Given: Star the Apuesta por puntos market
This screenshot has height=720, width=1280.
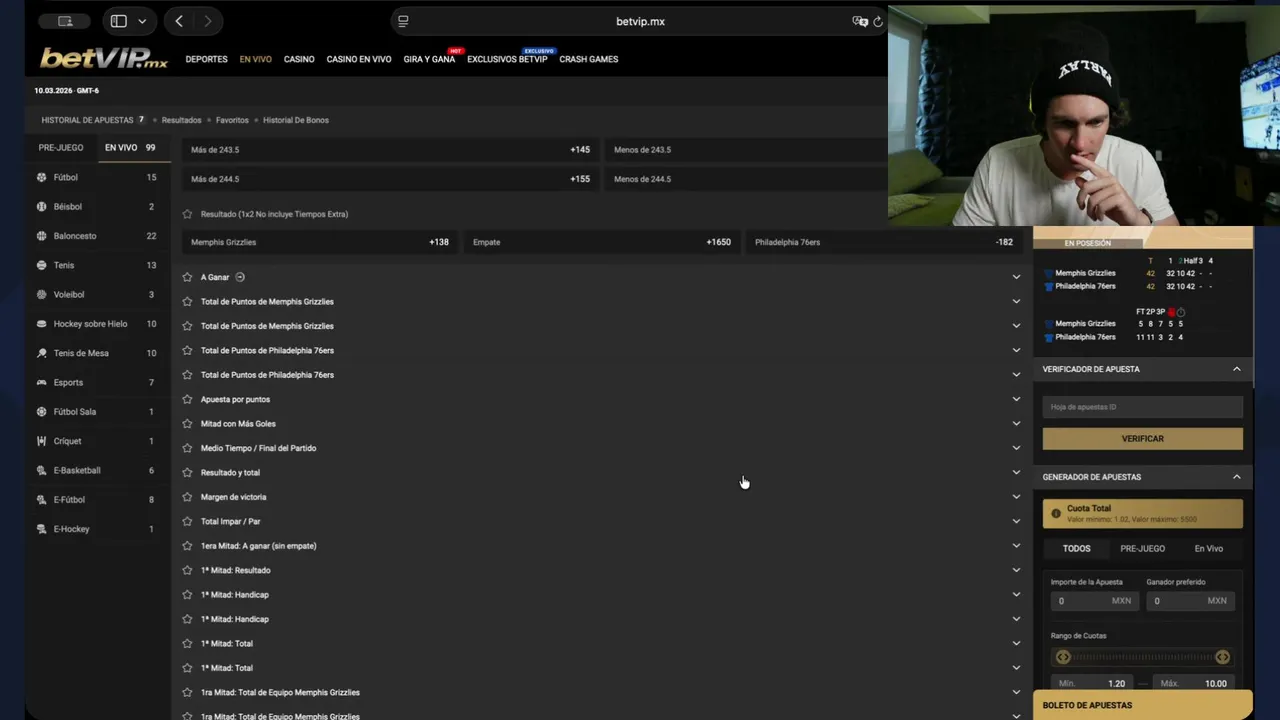Looking at the screenshot, I should pos(187,399).
